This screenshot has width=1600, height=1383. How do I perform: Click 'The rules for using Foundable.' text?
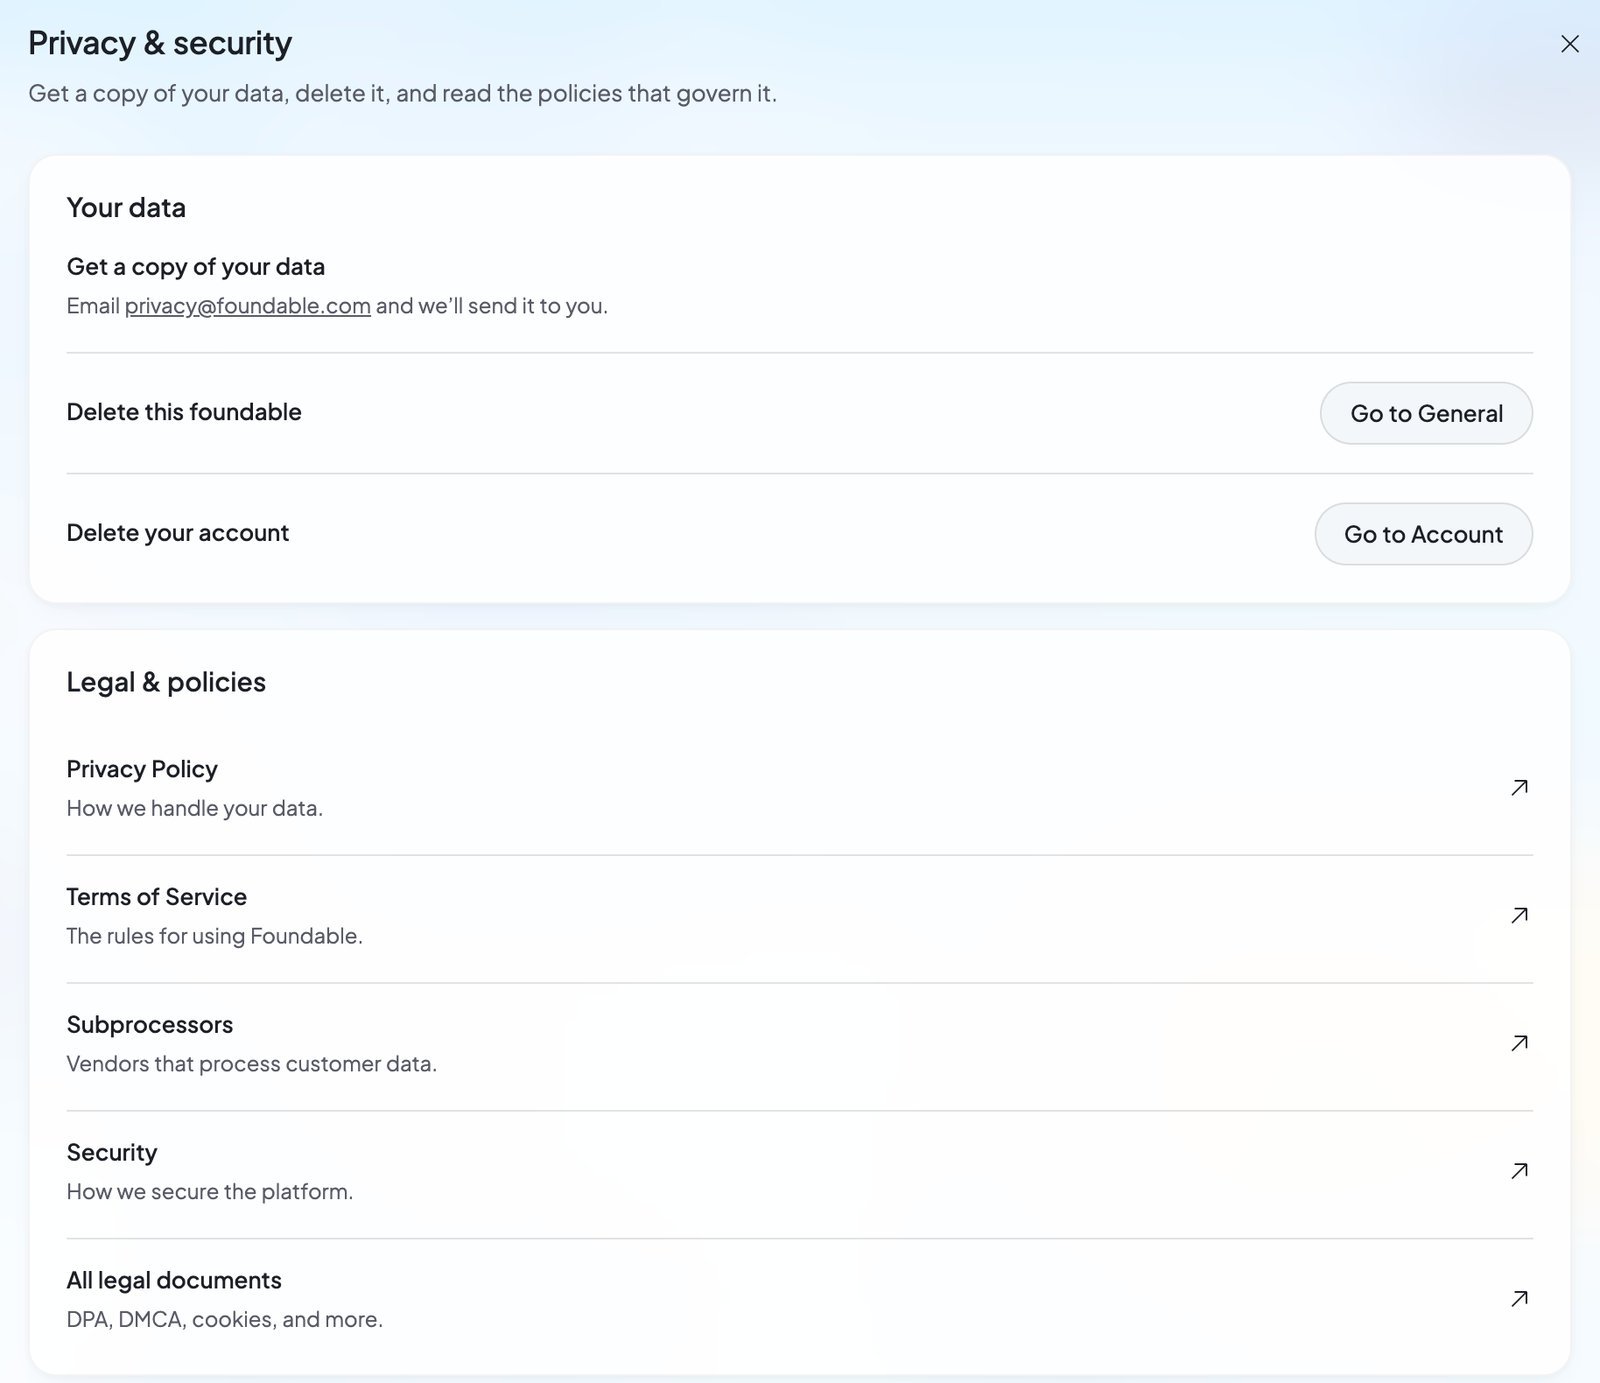[214, 936]
